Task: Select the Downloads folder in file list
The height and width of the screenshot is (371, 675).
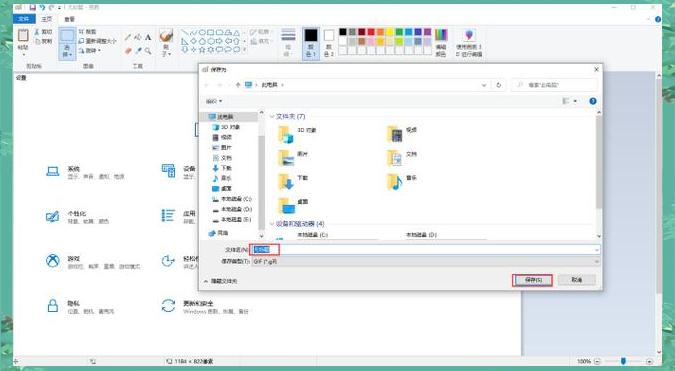Action: pyautogui.click(x=293, y=181)
